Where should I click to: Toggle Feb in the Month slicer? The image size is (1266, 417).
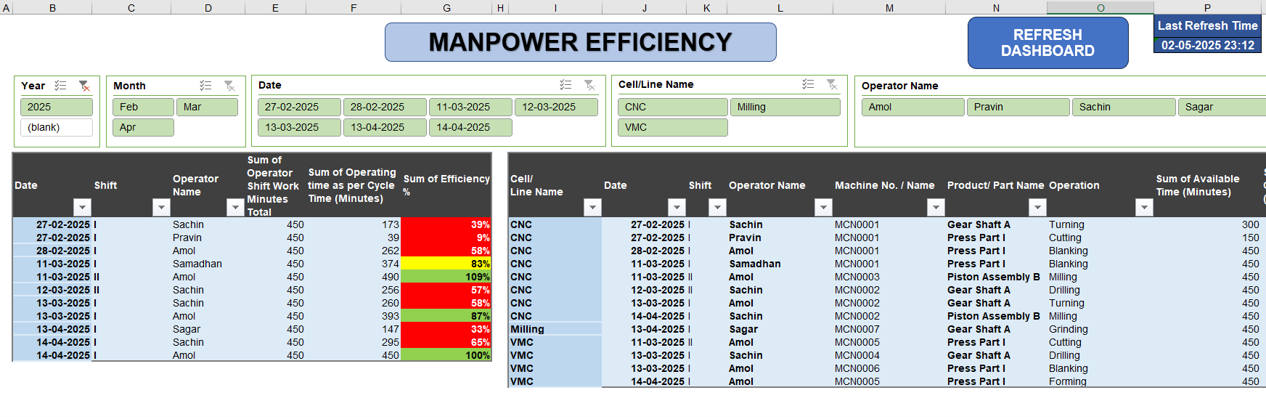(144, 107)
